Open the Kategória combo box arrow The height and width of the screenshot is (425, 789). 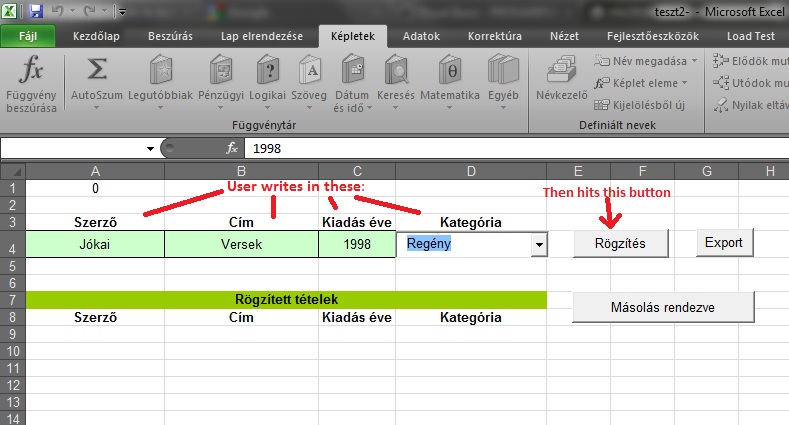click(x=539, y=245)
